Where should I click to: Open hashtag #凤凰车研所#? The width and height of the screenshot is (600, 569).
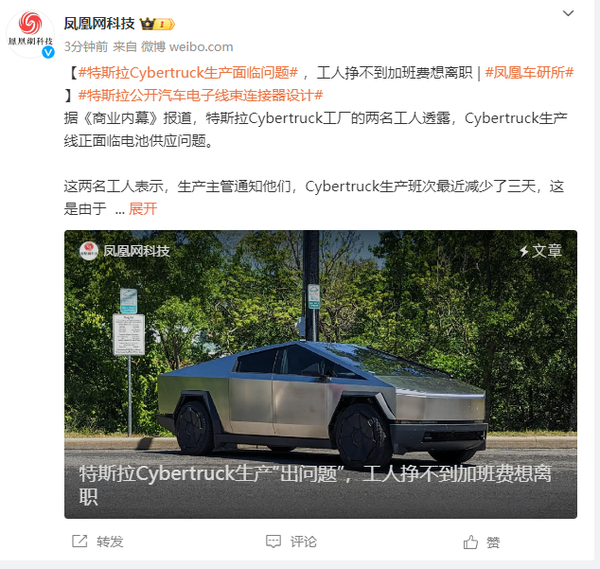coord(529,72)
